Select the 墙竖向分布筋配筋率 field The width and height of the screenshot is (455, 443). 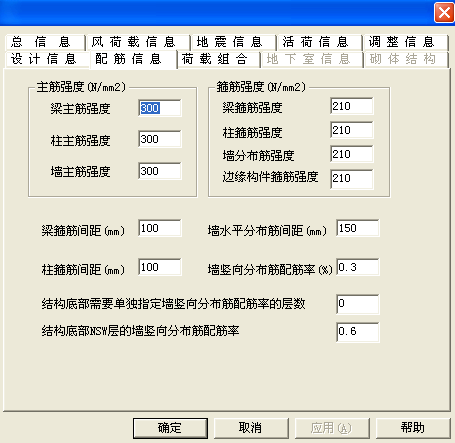click(x=358, y=267)
